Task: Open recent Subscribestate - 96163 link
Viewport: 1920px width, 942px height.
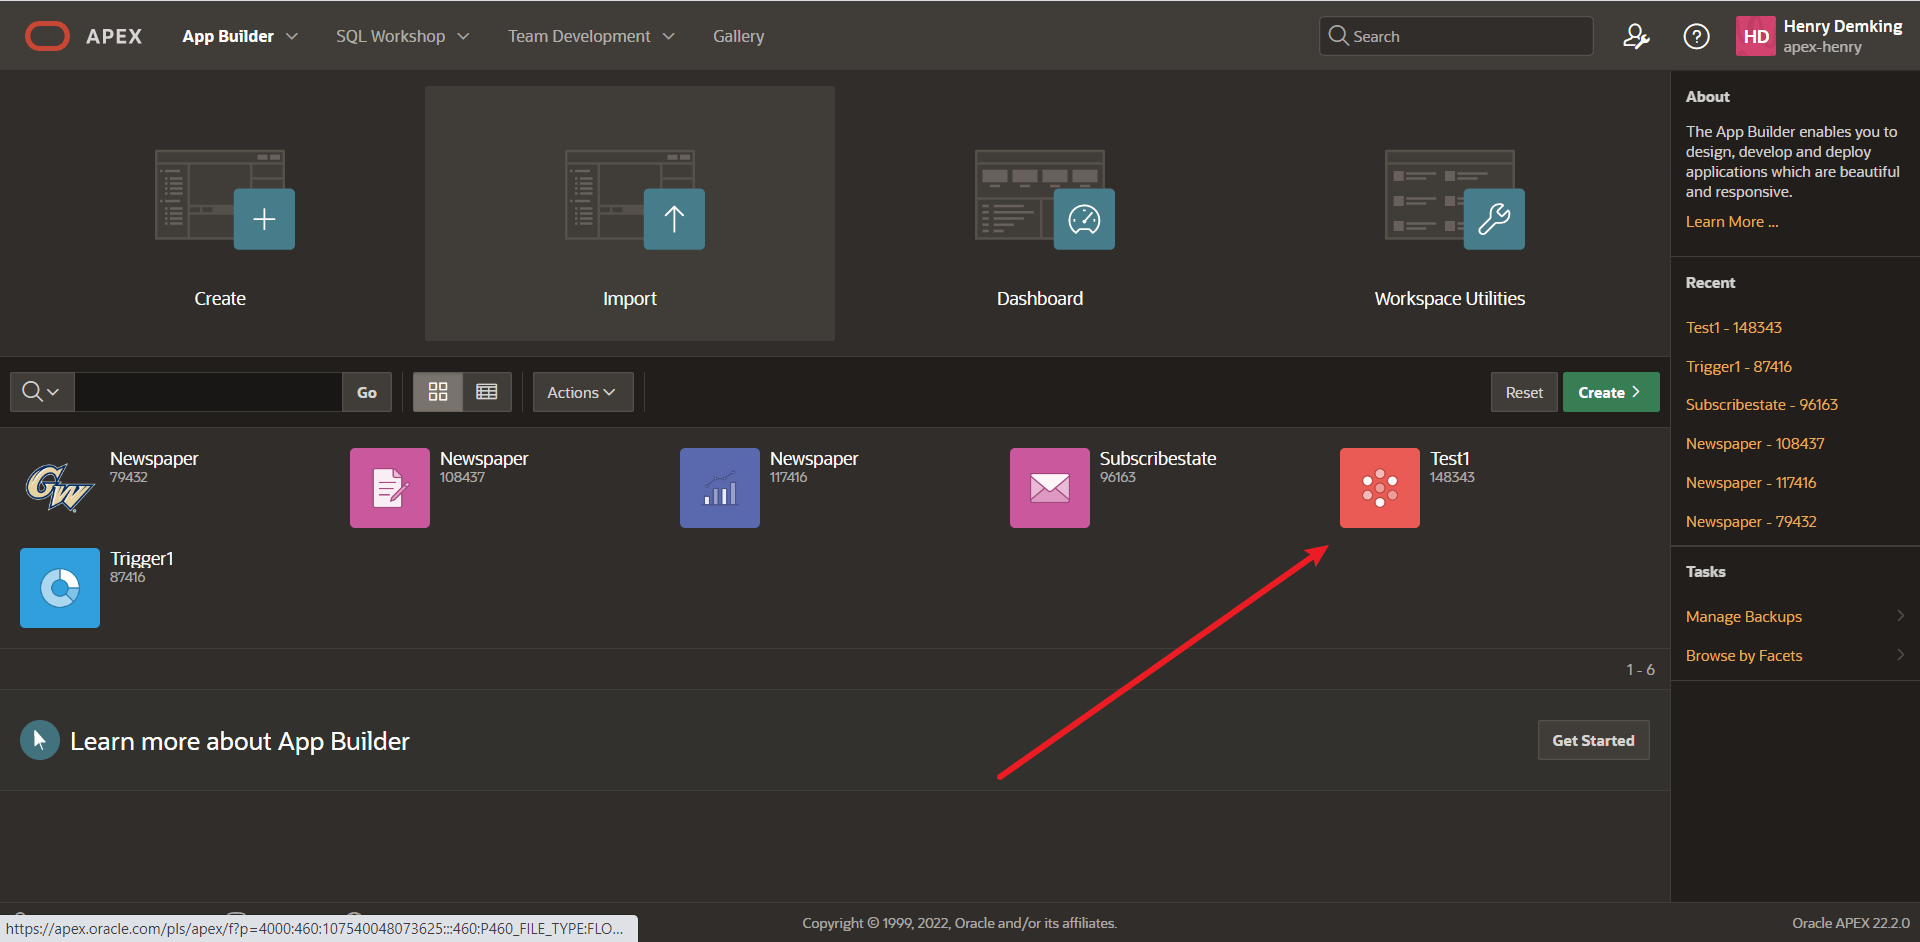Action: click(x=1761, y=404)
